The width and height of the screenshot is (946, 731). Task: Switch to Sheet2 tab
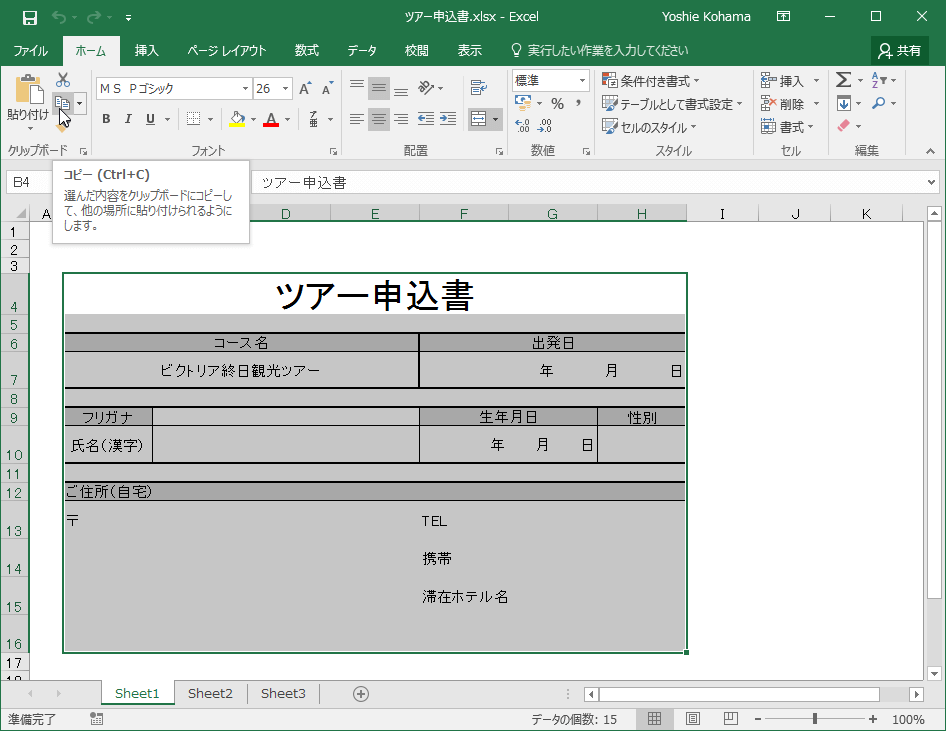pyautogui.click(x=210, y=694)
